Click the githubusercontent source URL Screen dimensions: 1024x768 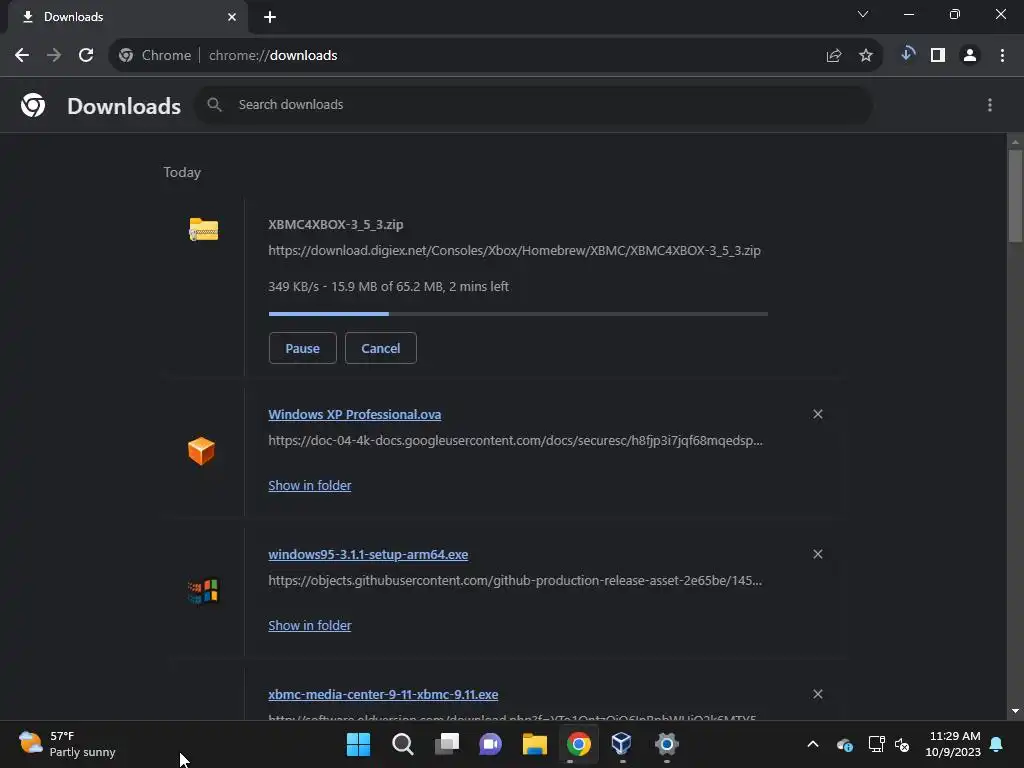[x=515, y=581]
